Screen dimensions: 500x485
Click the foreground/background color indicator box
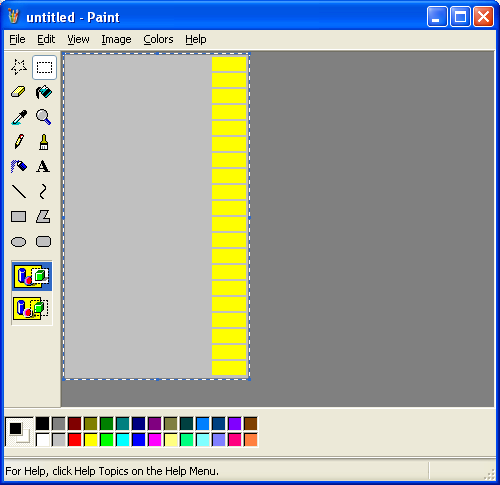point(19,432)
